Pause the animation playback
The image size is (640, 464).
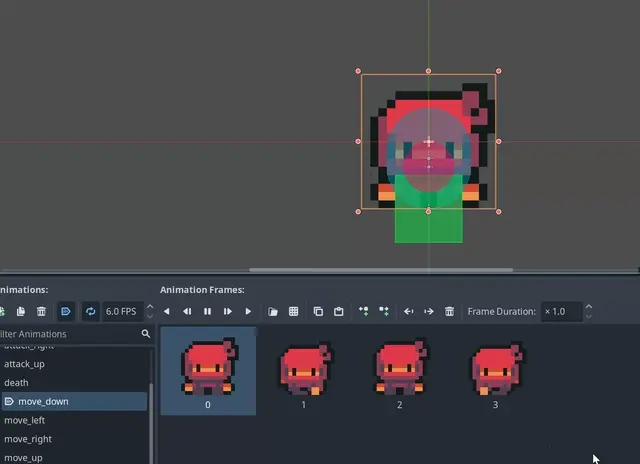point(207,312)
